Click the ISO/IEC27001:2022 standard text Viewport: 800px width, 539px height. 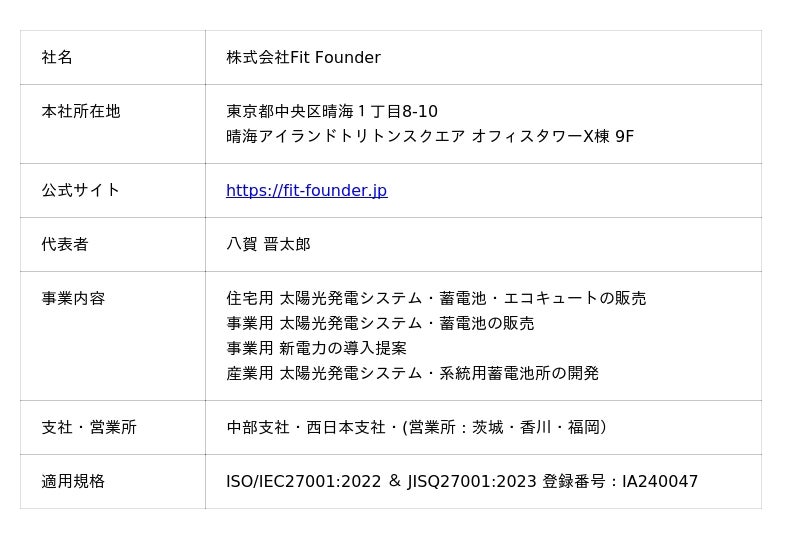[x=303, y=482]
